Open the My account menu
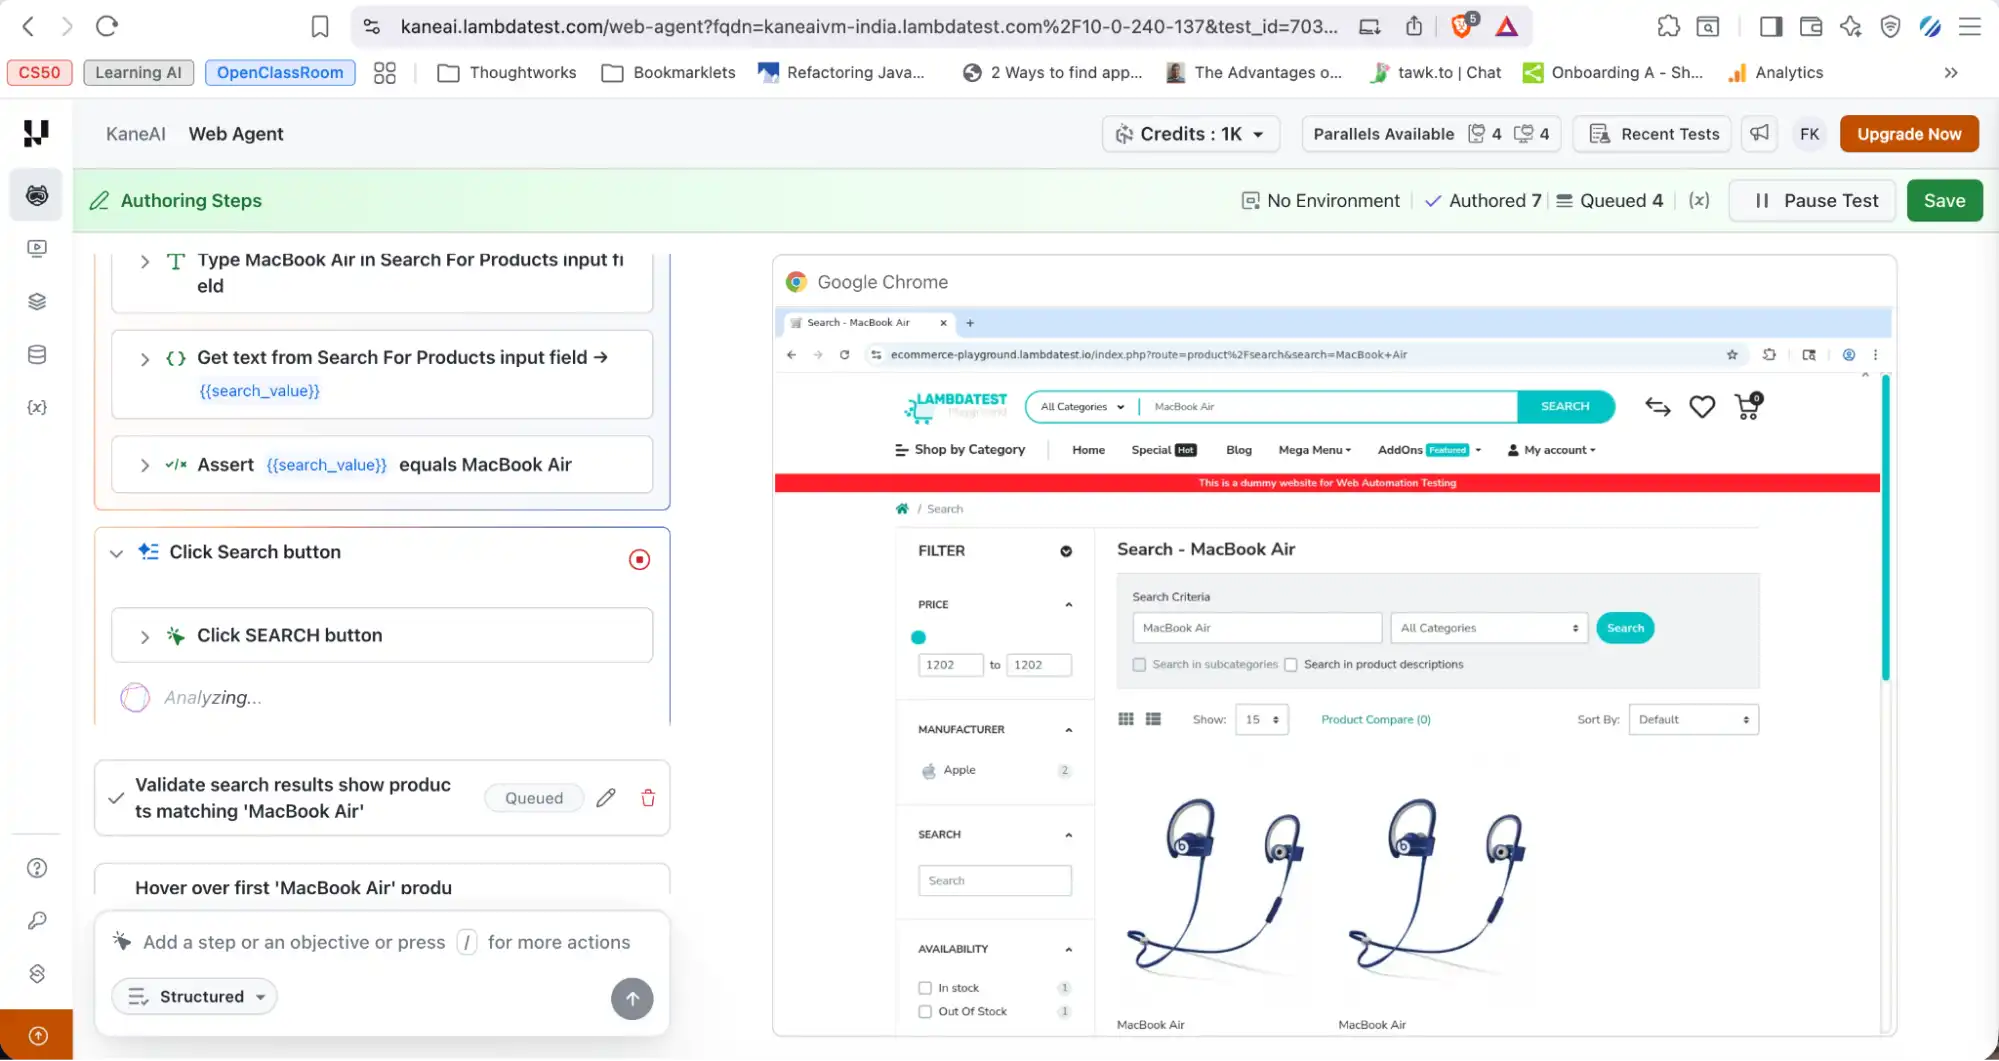Screen dimensions: 1999x1061 click(1551, 450)
